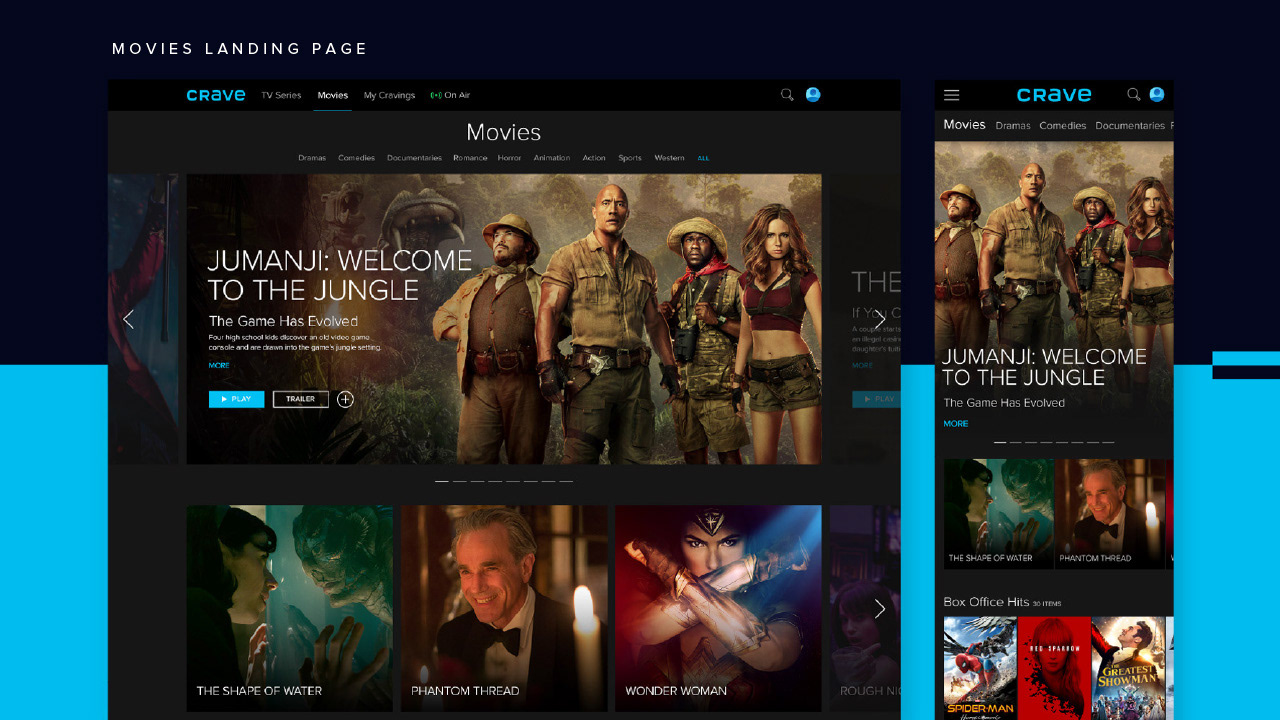This screenshot has height=720, width=1280.
Task: Play Jumanji with the Play button
Action: click(236, 399)
